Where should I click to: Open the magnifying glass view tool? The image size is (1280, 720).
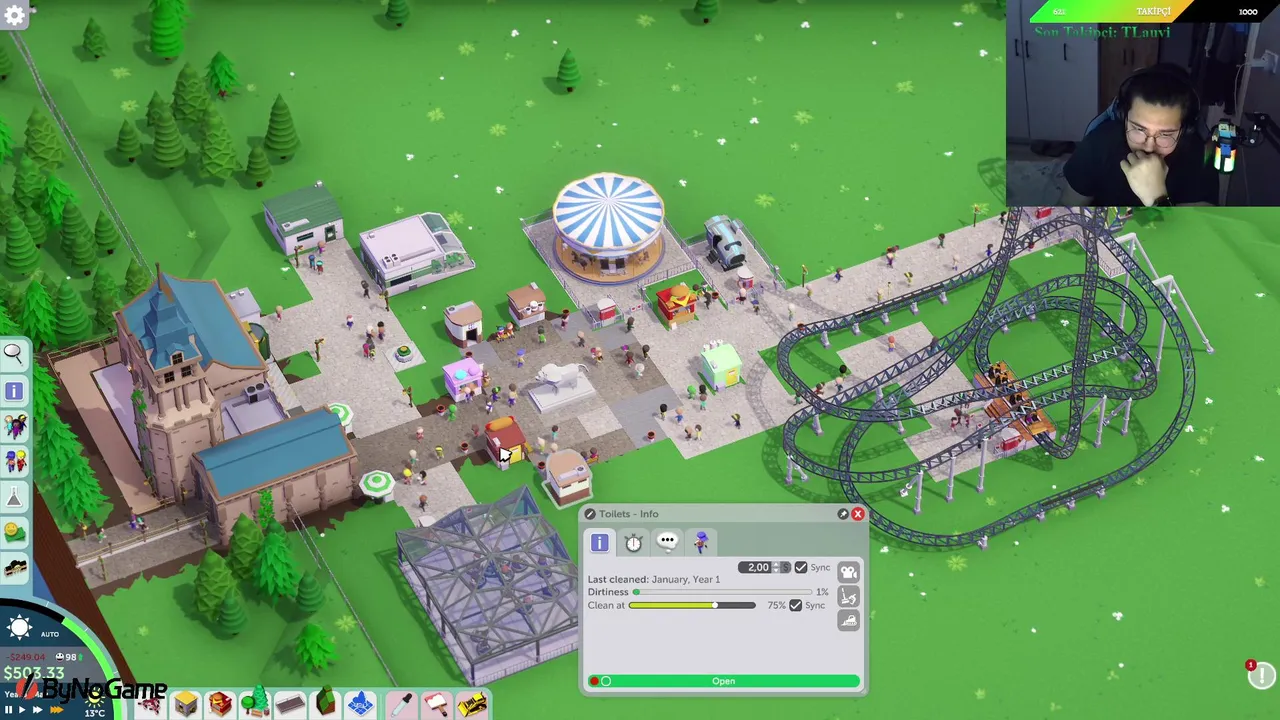(14, 354)
